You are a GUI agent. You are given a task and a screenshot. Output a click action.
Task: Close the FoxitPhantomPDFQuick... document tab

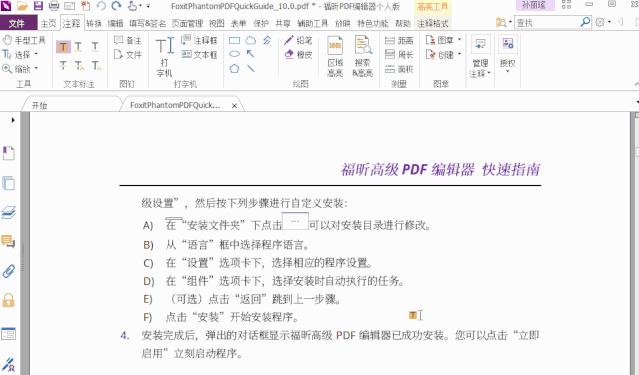(234, 106)
